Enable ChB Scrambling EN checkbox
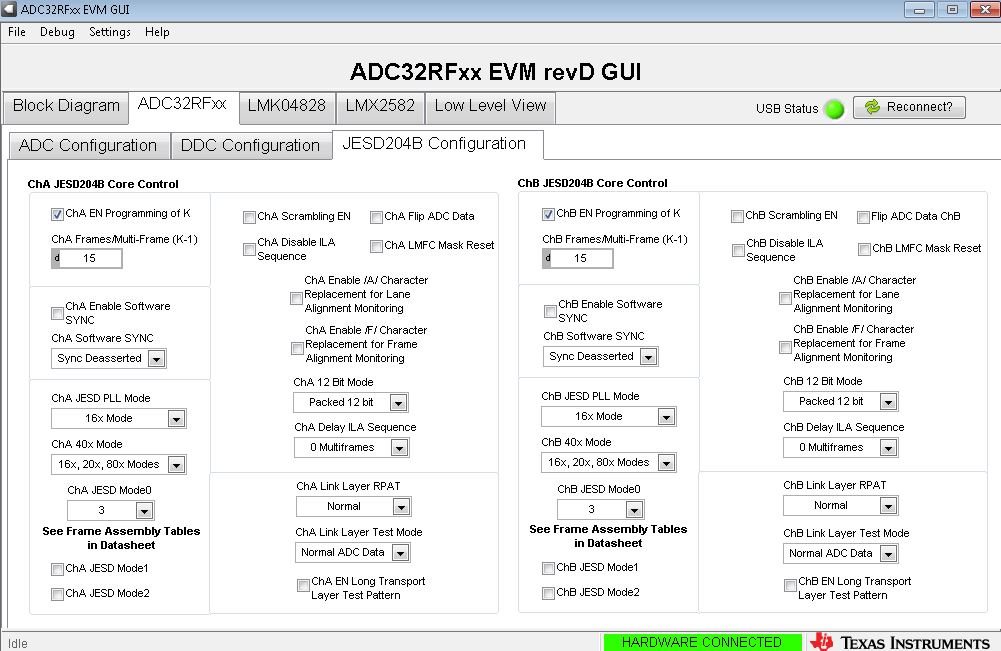The height and width of the screenshot is (651, 1001). point(737,216)
